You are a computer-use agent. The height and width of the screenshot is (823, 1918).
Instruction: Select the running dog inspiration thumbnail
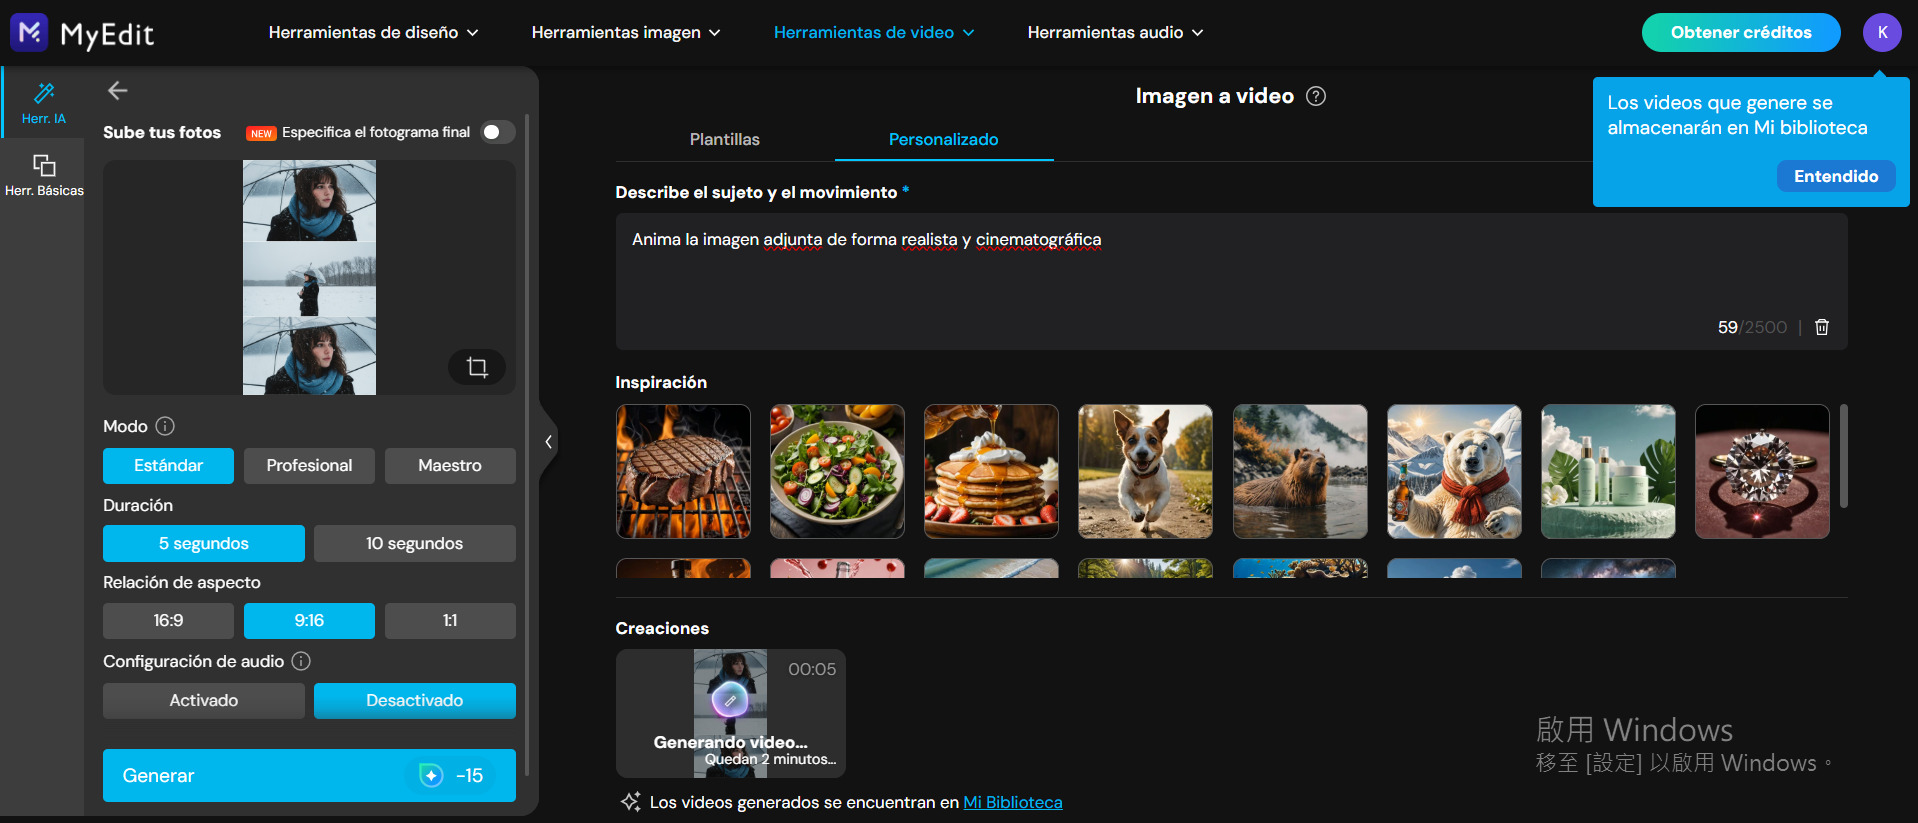click(x=1145, y=472)
